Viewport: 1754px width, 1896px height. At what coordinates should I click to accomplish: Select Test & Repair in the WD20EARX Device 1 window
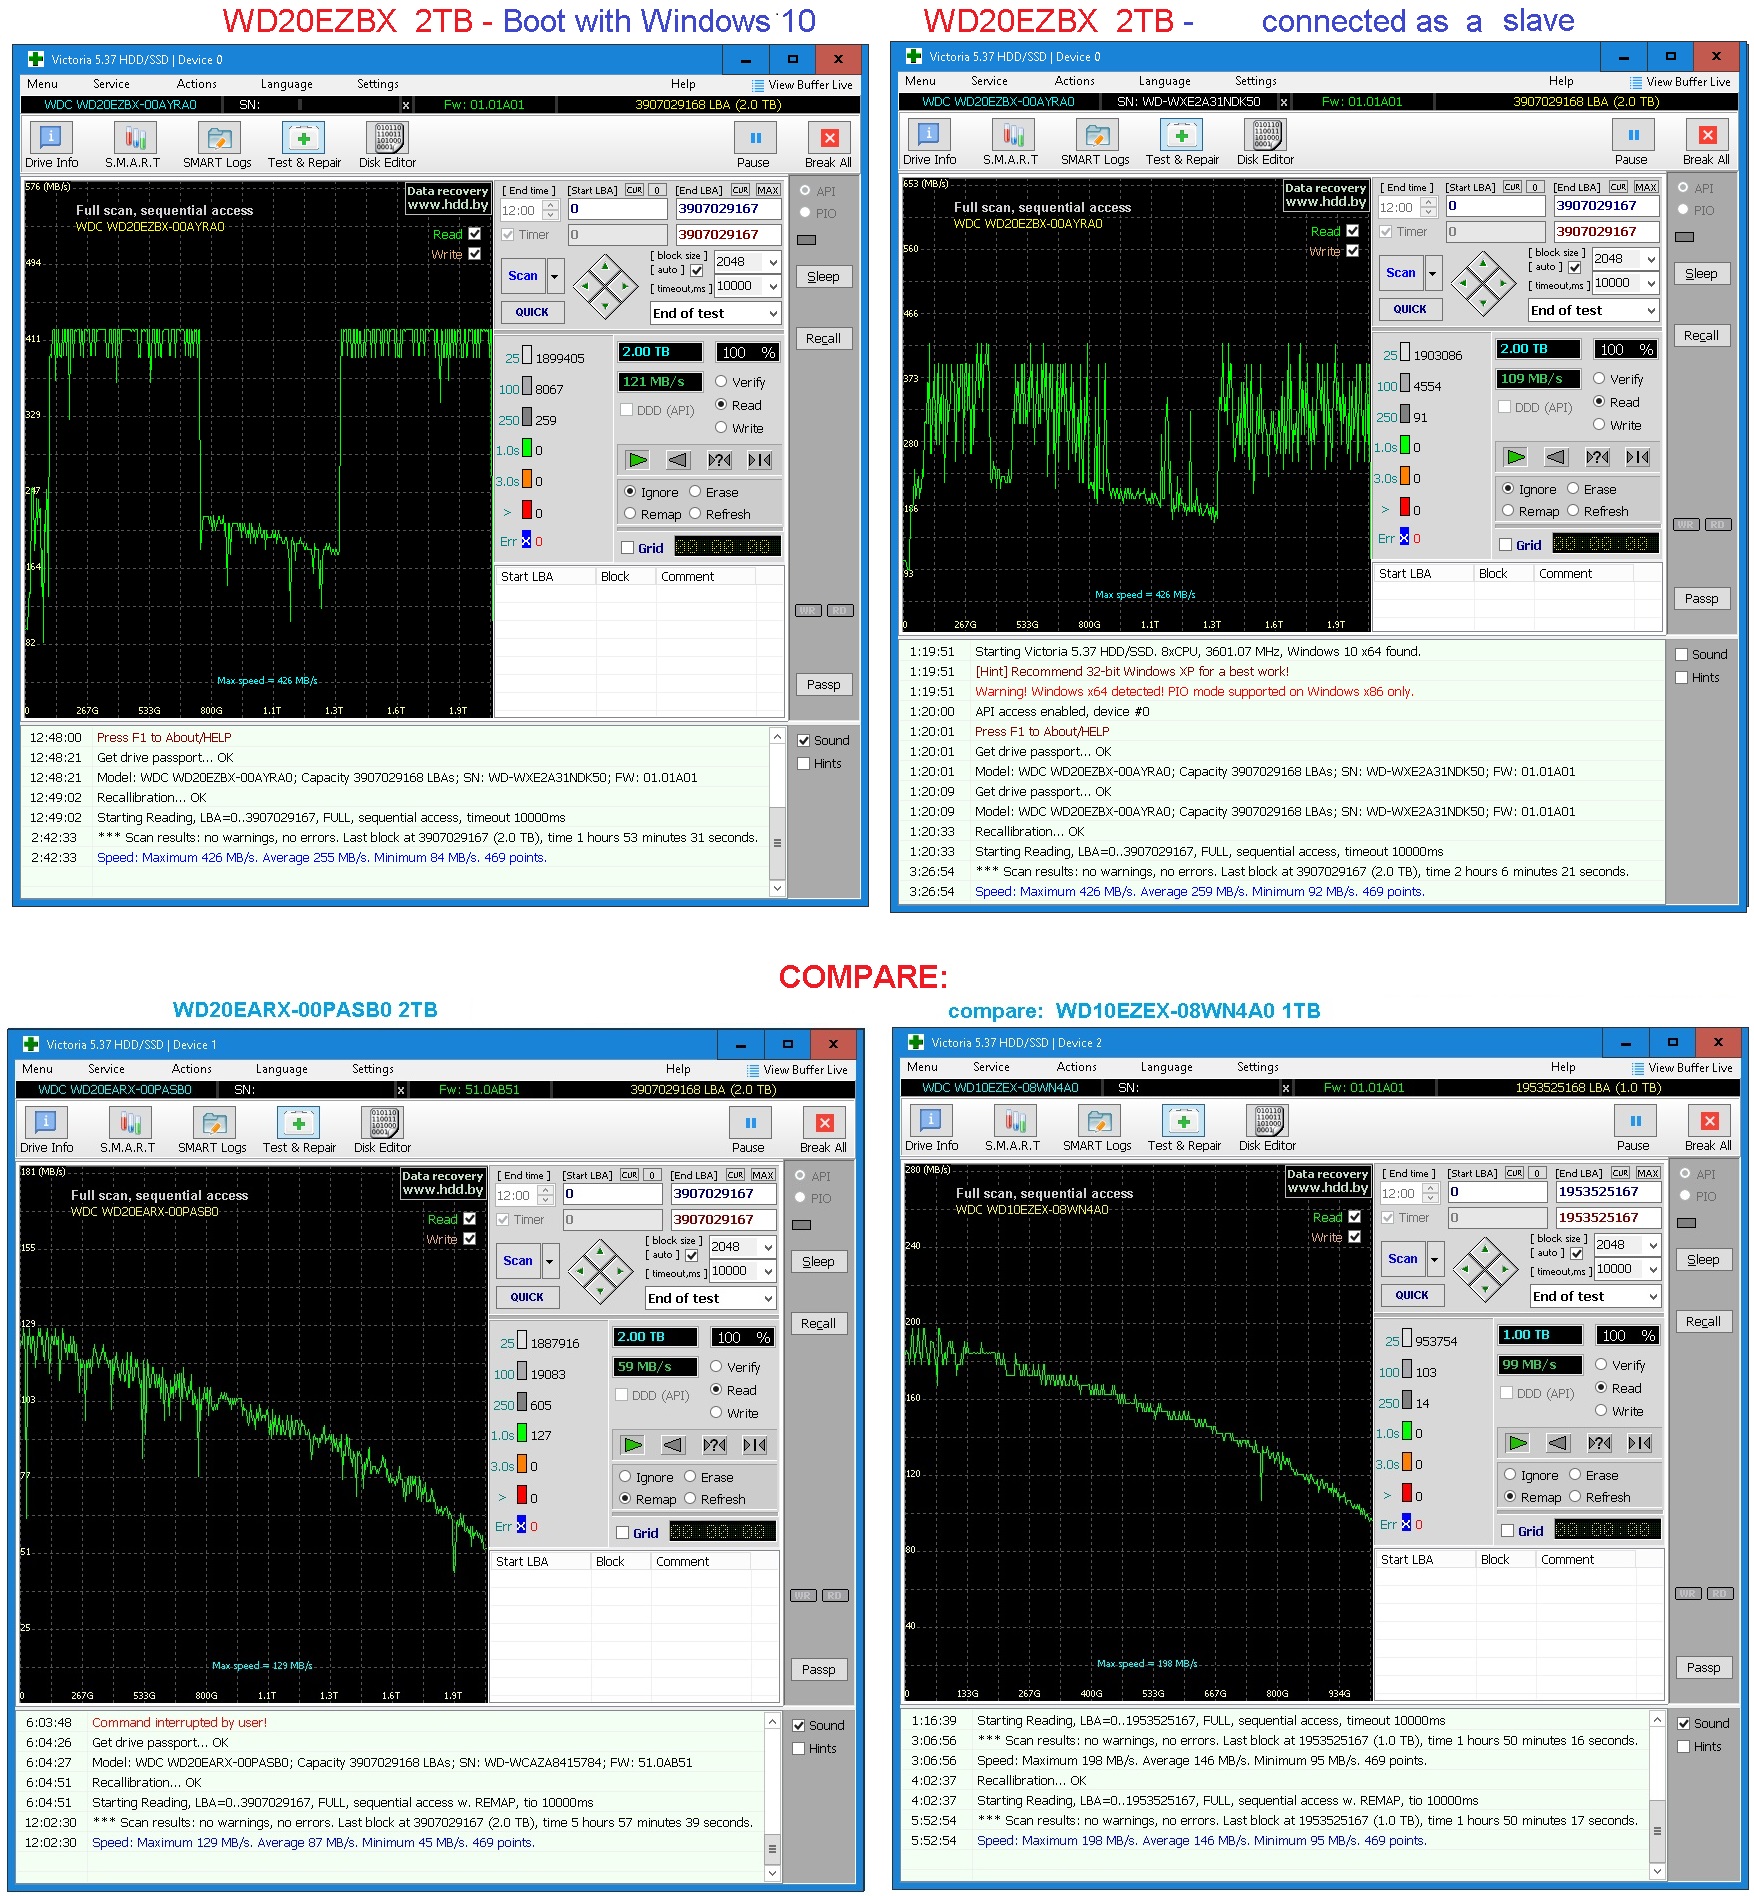299,1130
